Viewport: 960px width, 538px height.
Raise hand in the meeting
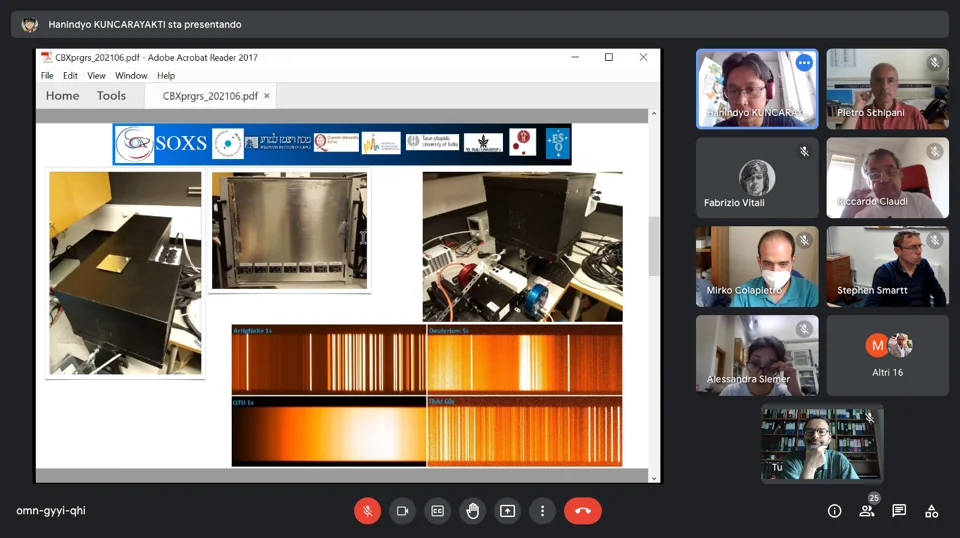point(472,511)
